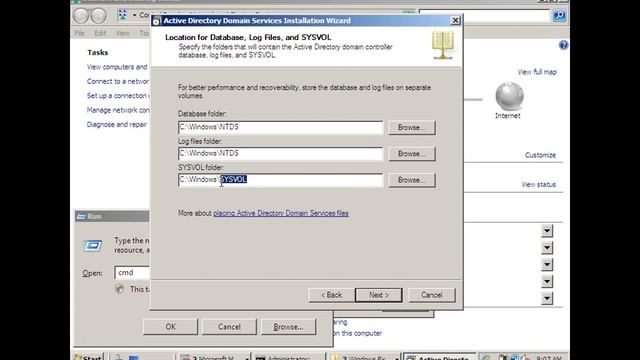Click the wizard title bar icon
Viewport: 640px width, 360px height.
coord(157,21)
